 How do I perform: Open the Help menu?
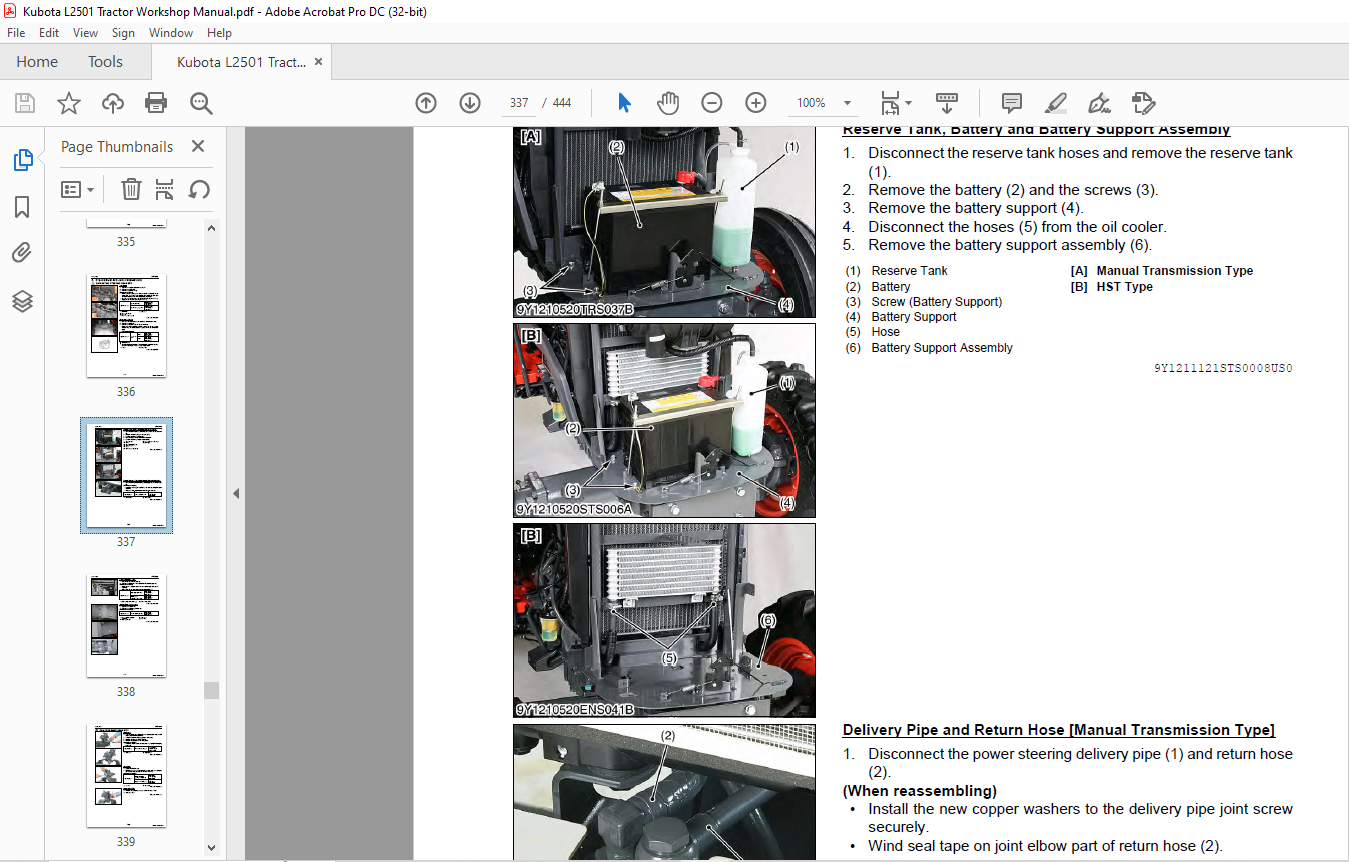pos(219,33)
